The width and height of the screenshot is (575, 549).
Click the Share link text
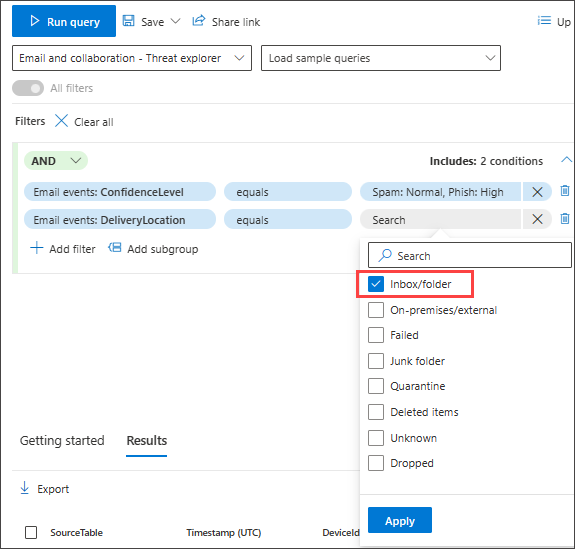(236, 22)
